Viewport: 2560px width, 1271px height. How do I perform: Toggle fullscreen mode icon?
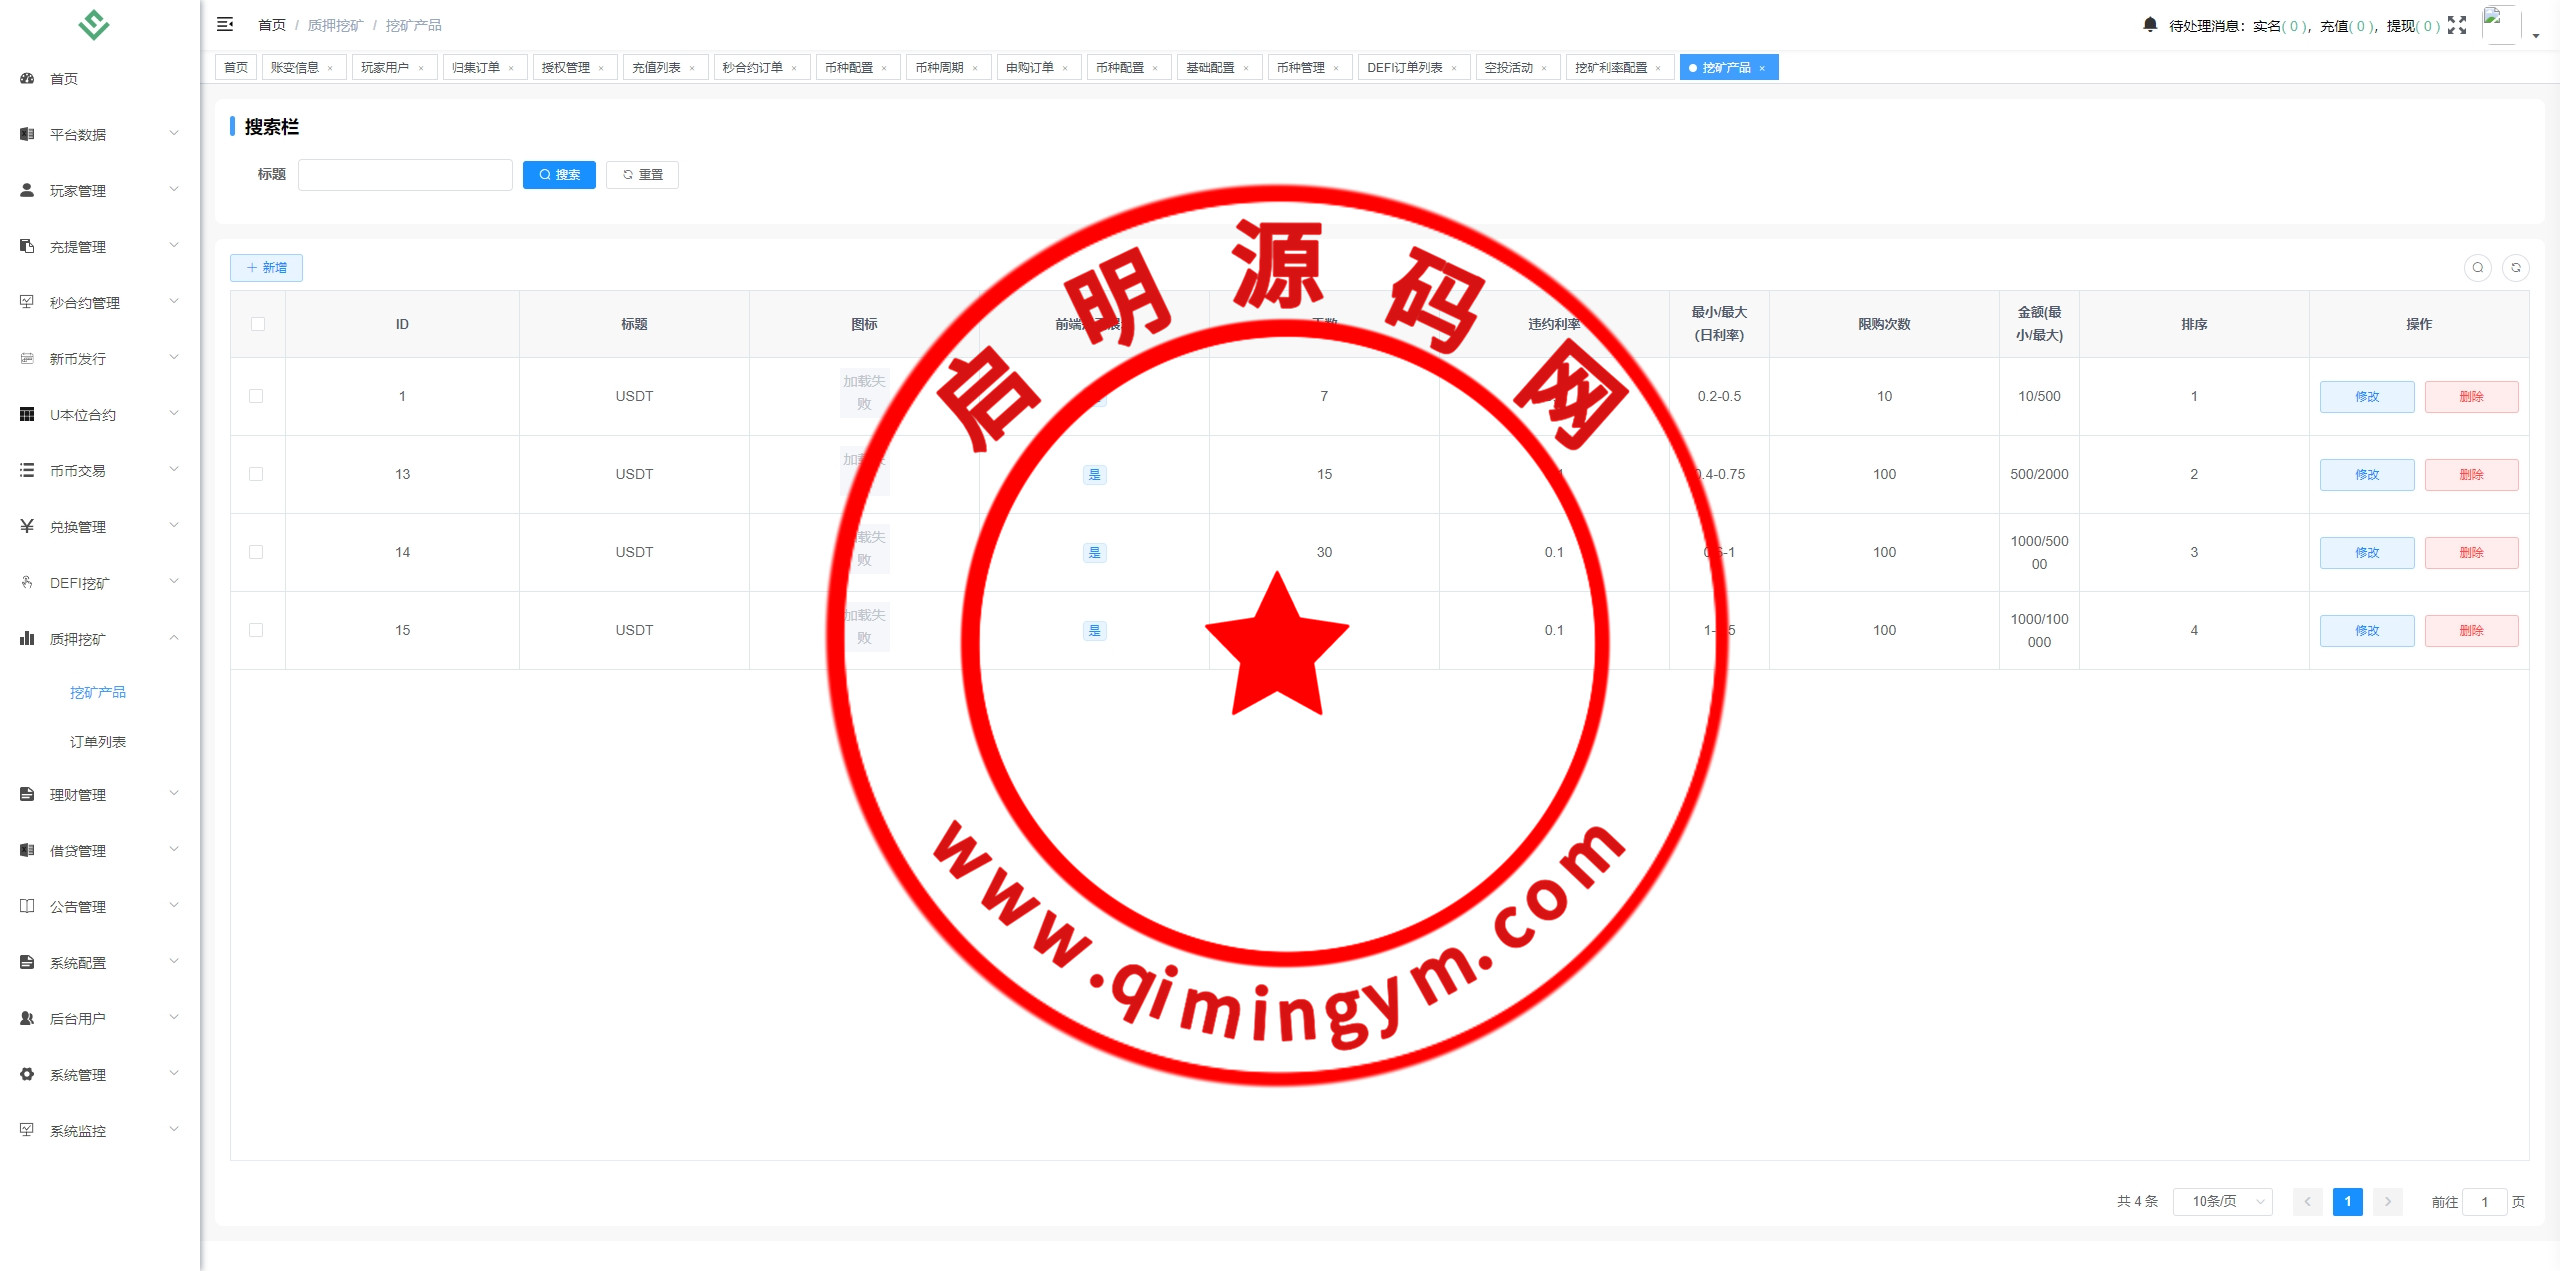[2457, 25]
